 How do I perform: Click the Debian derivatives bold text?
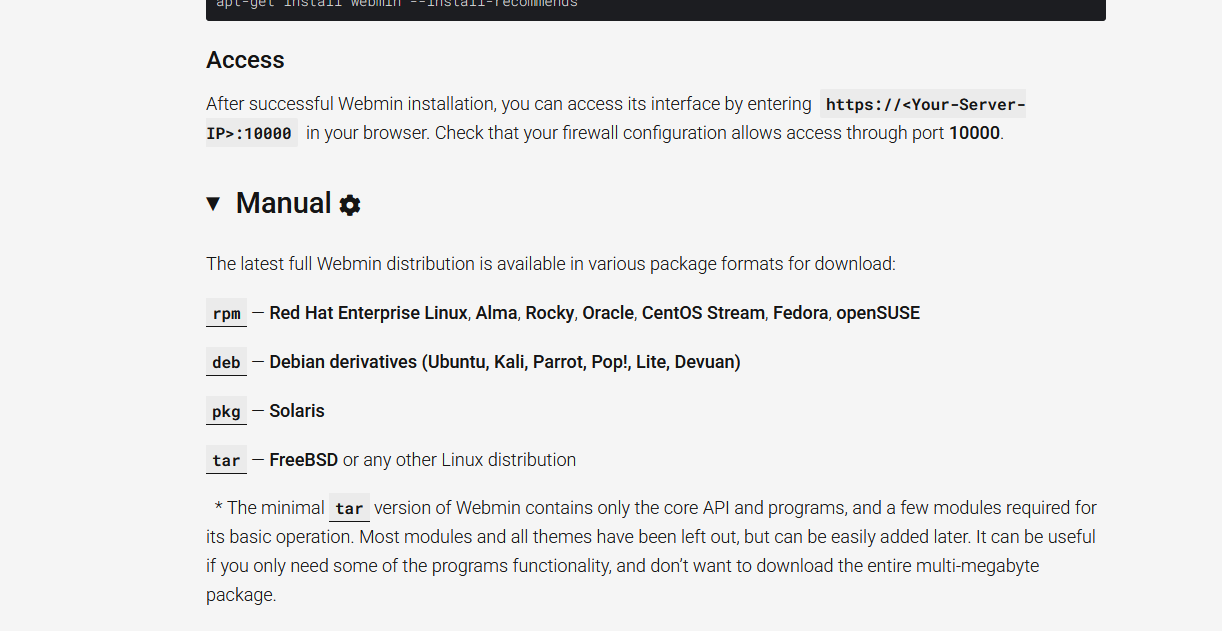(505, 362)
